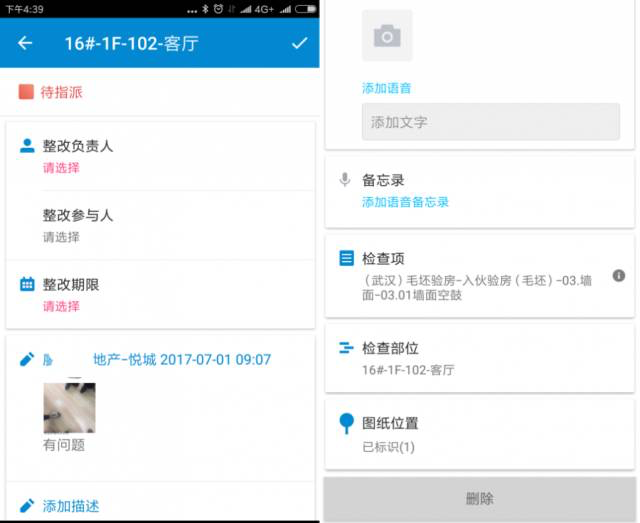Tap the back arrow icon
Viewport: 640px width, 523px height.
(25, 43)
